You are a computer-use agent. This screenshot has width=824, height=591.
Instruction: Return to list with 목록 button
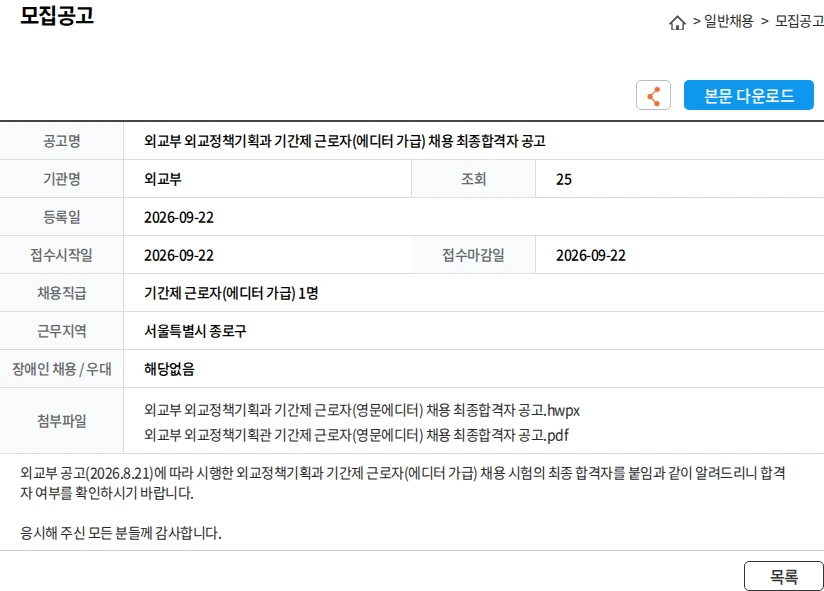(x=784, y=576)
